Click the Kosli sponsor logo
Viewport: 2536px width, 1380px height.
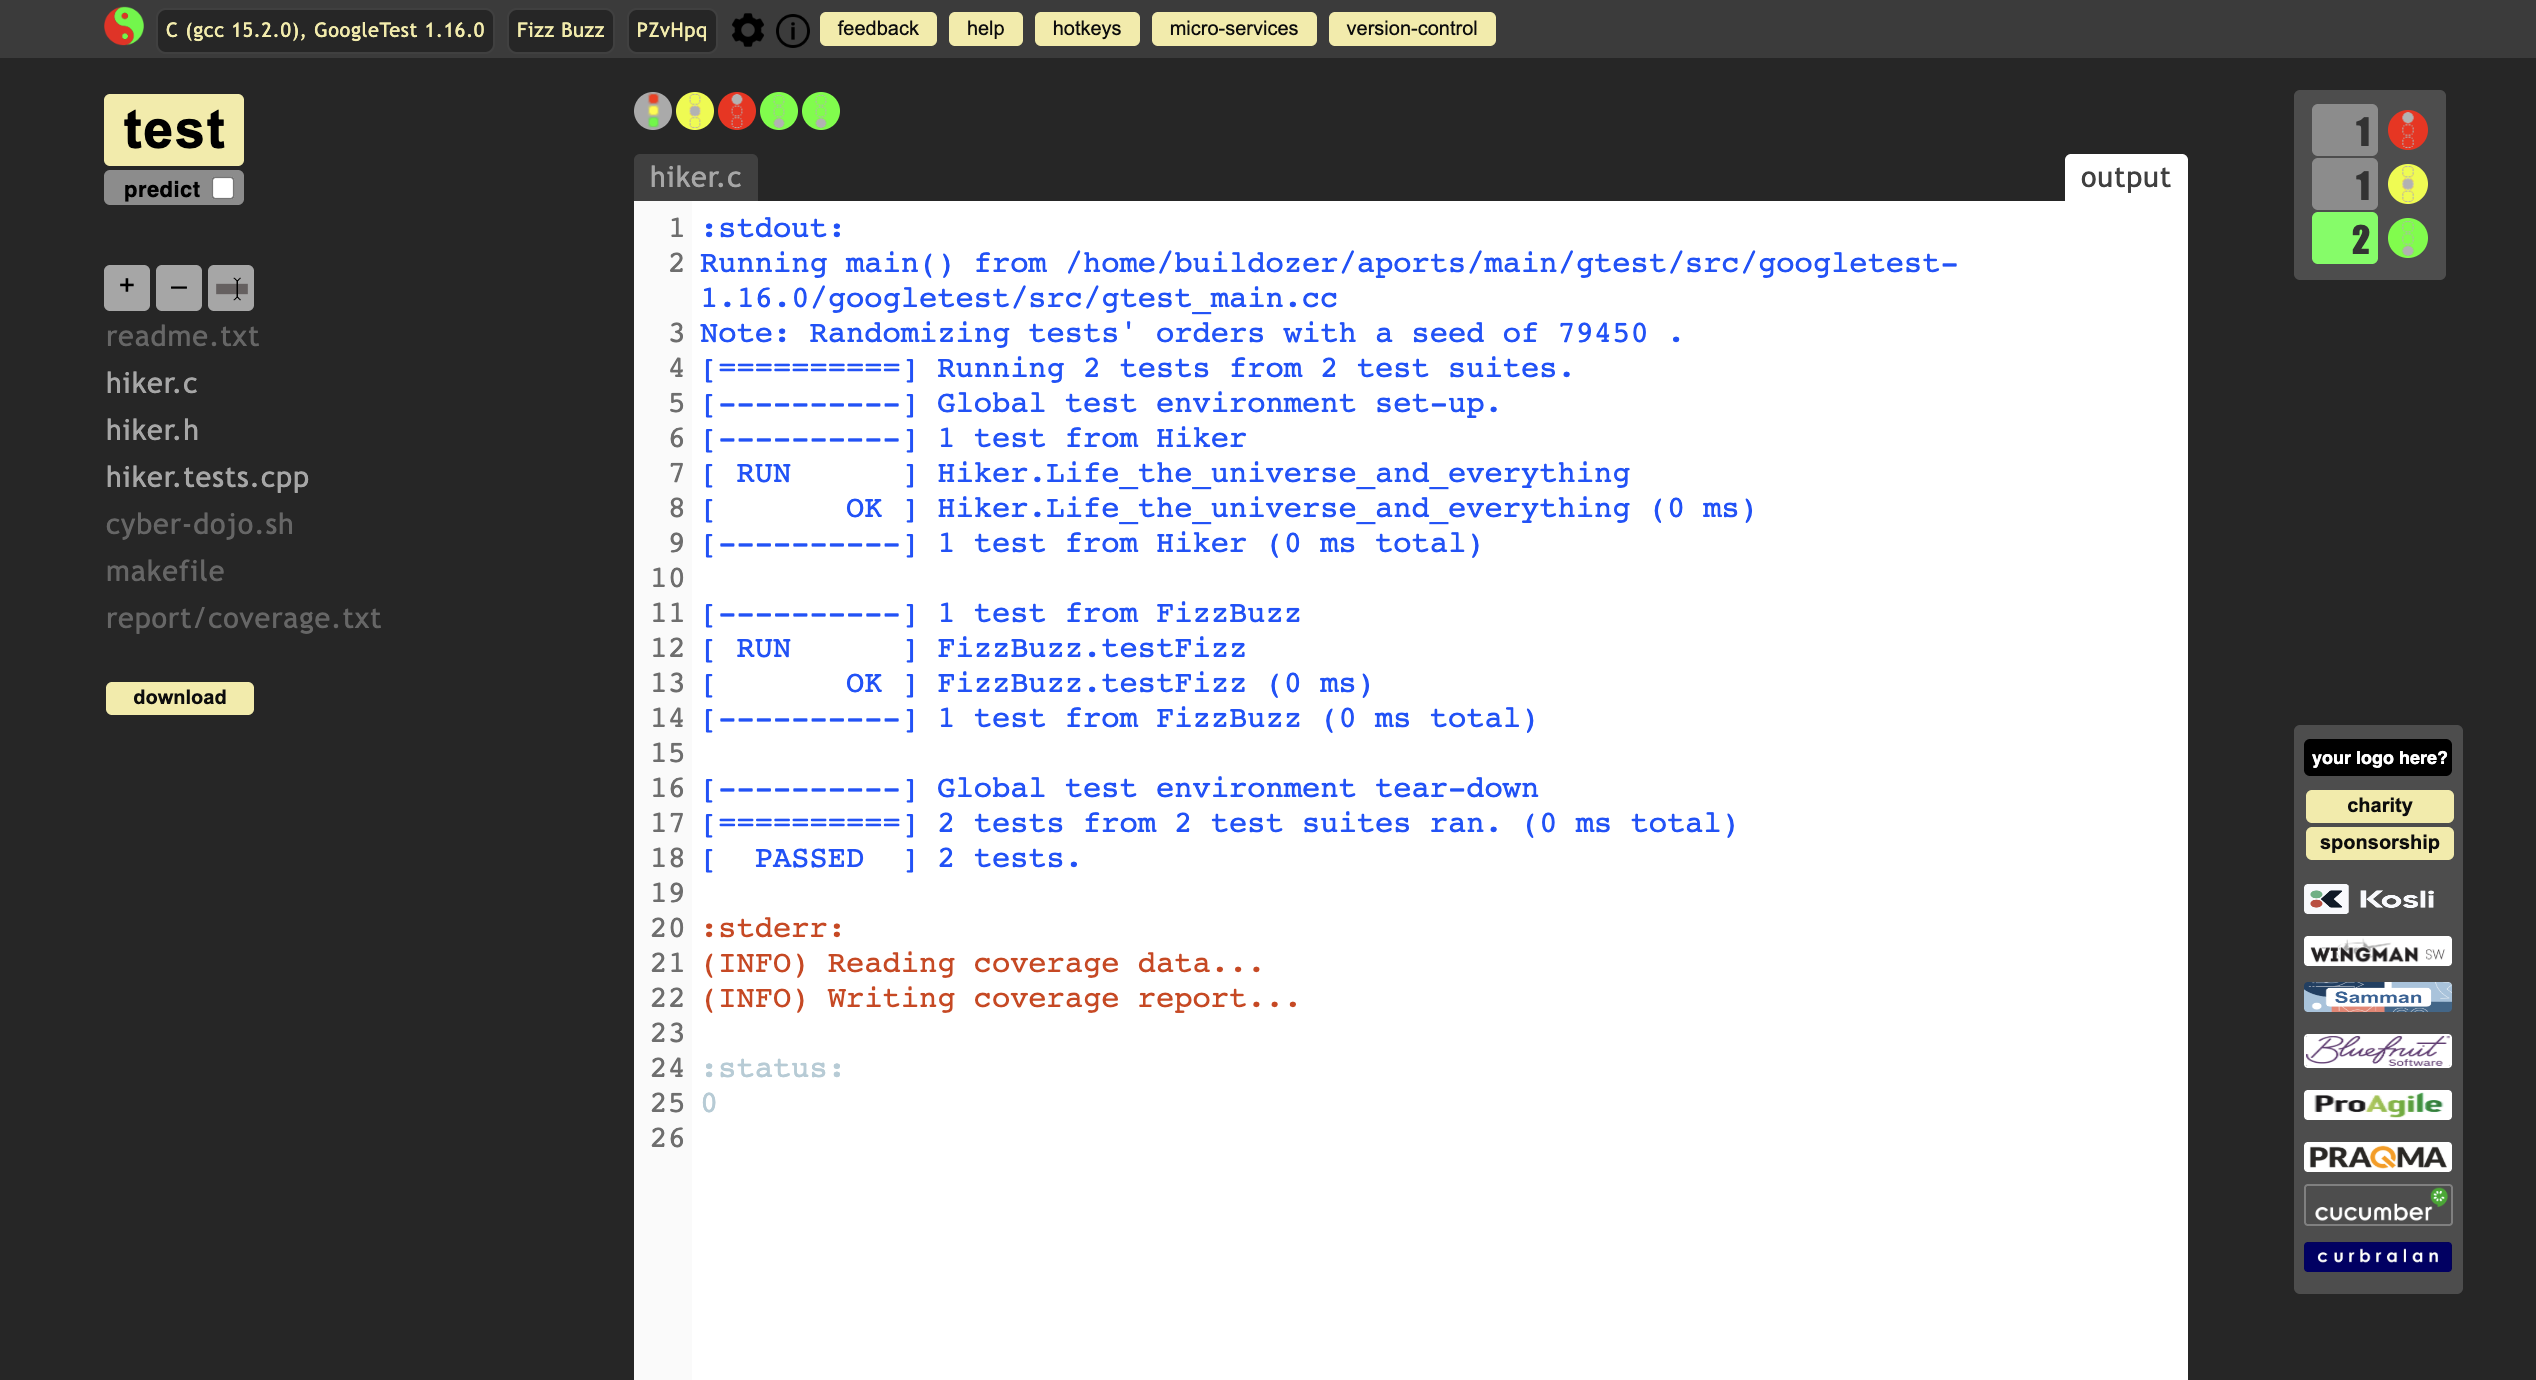coord(2377,899)
